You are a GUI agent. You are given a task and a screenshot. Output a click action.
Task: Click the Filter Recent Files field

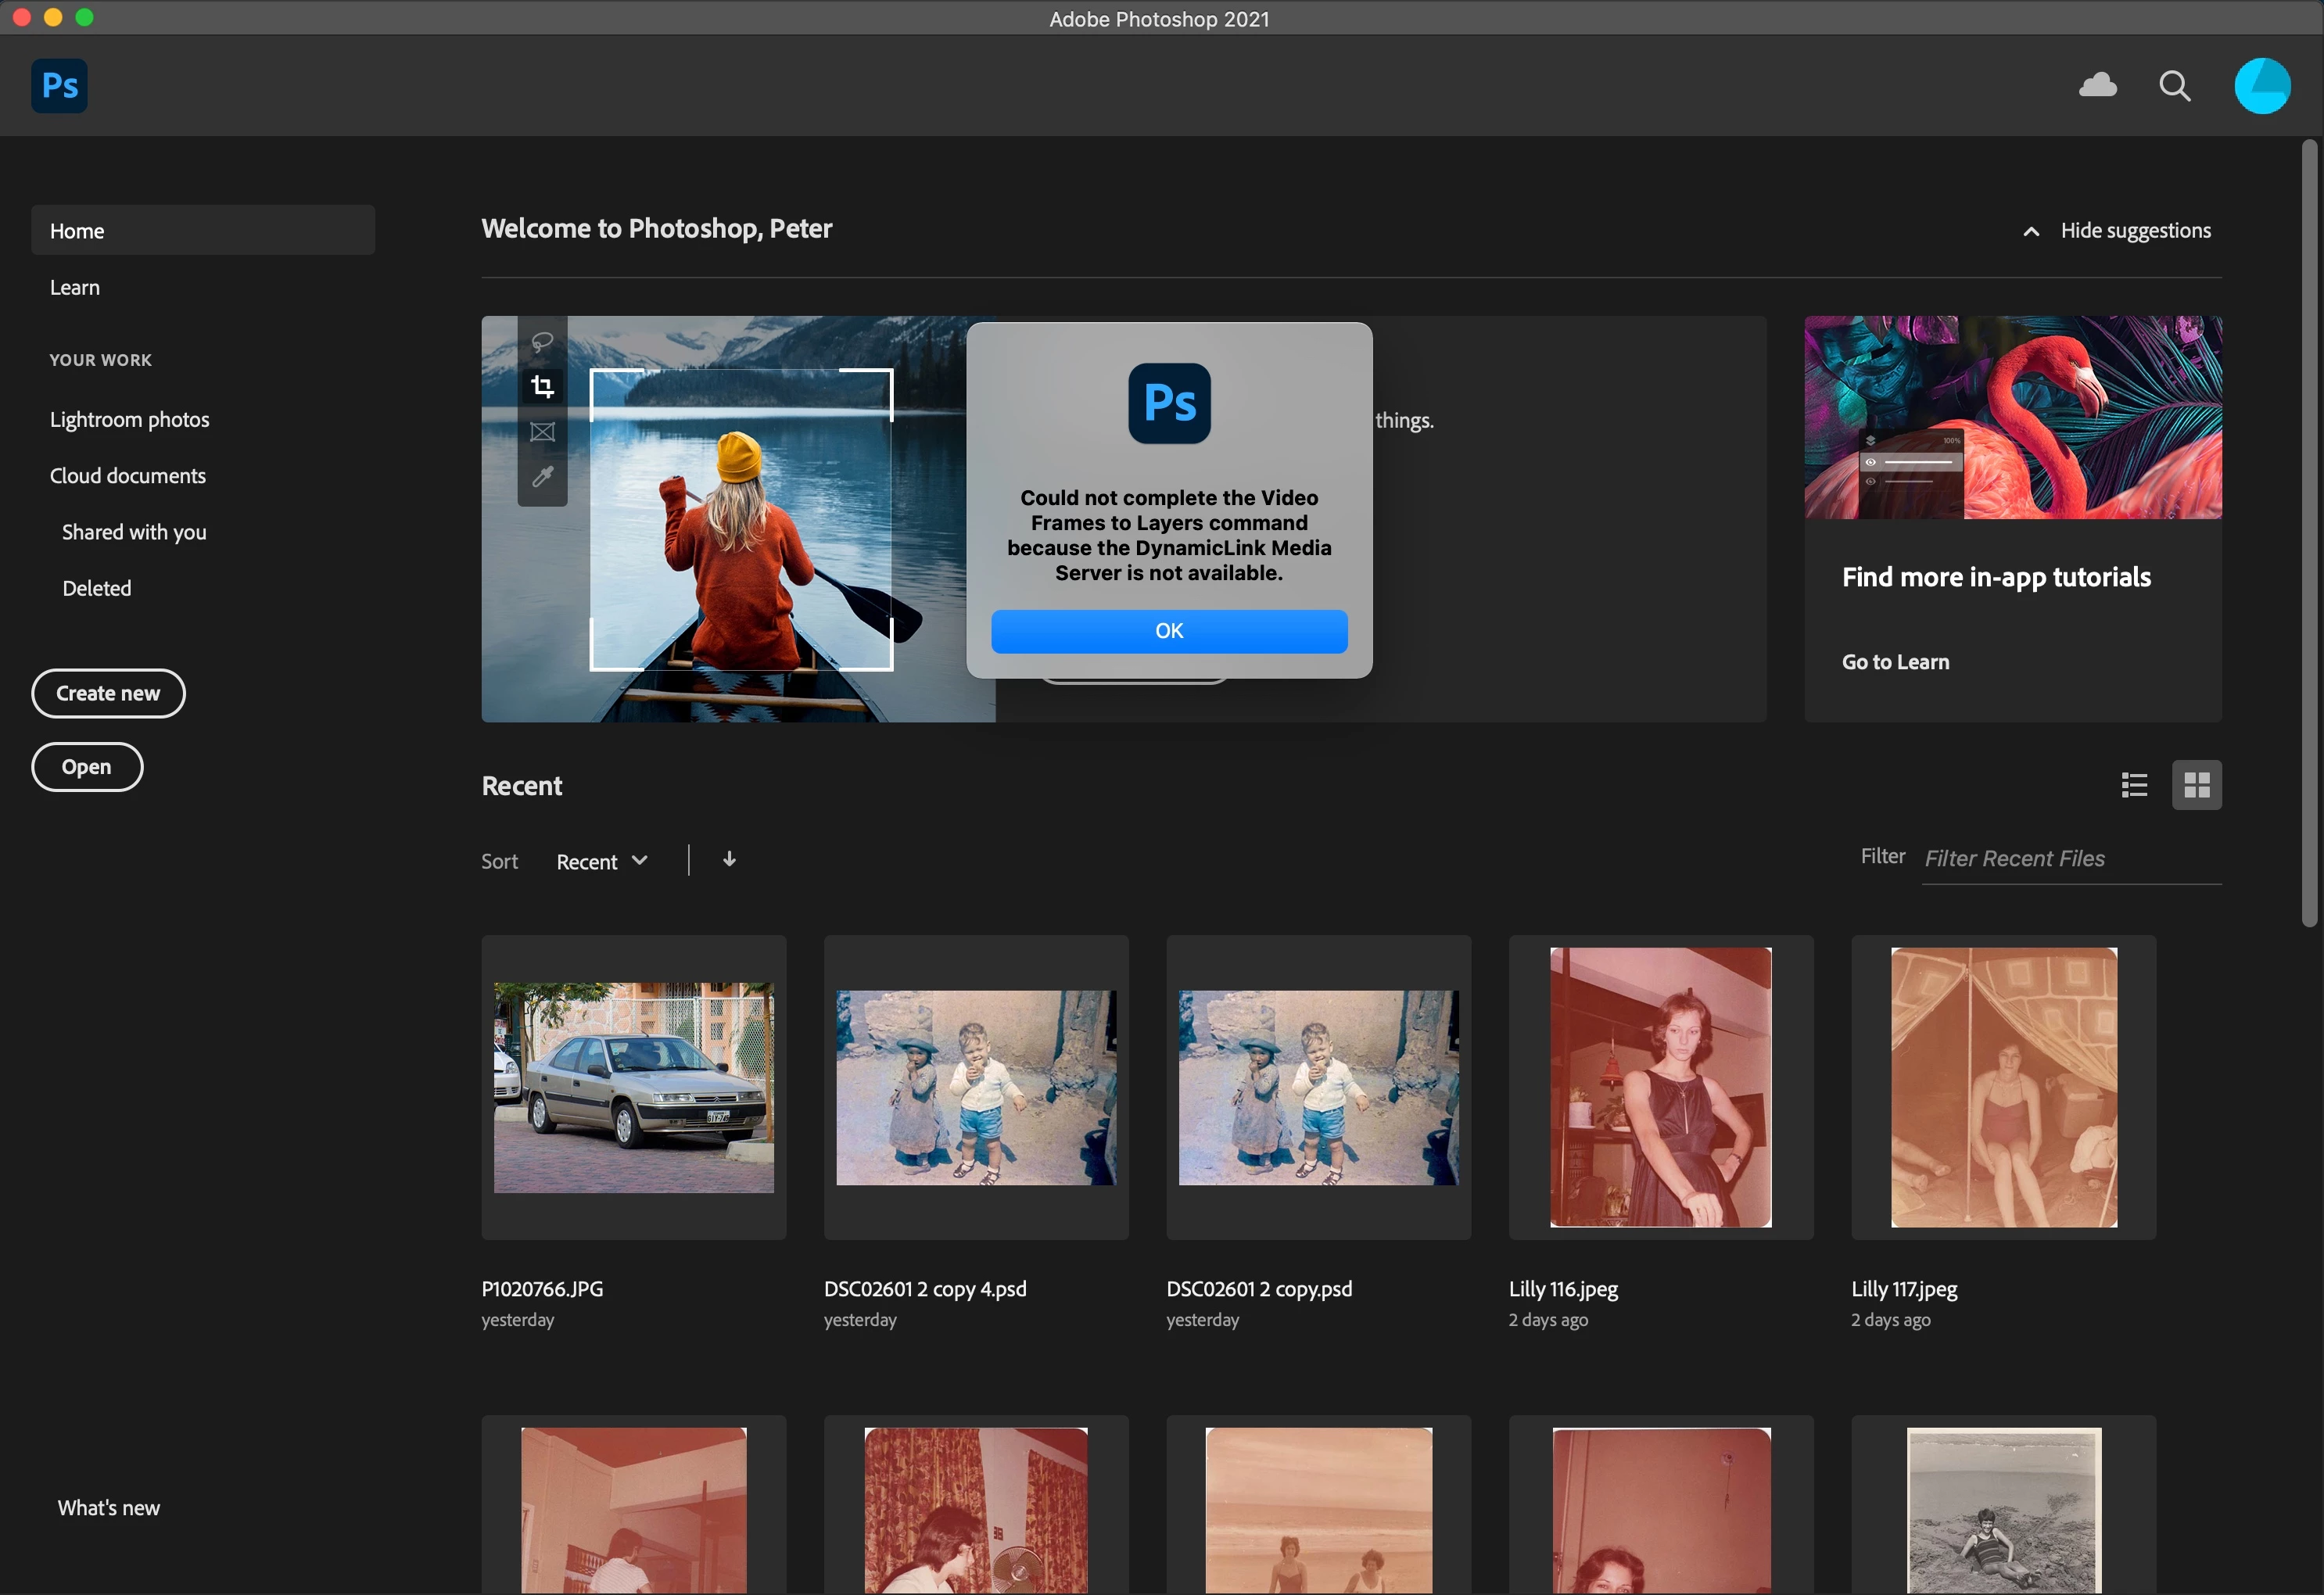2070,859
